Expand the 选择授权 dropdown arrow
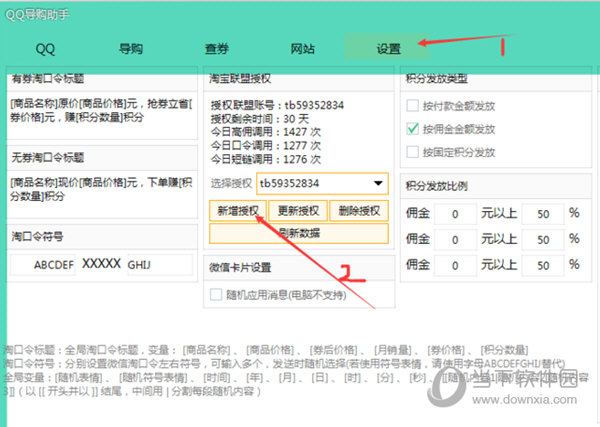The image size is (600, 427). pos(378,183)
